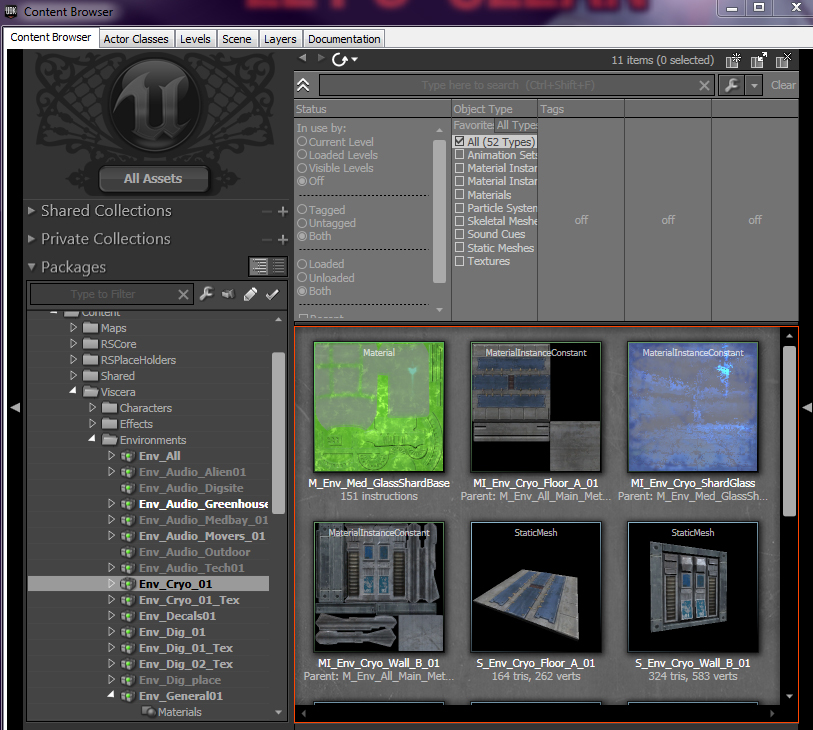Enable the Sound Cues type checkbox
Image resolution: width=813 pixels, height=730 pixels.
(x=459, y=234)
